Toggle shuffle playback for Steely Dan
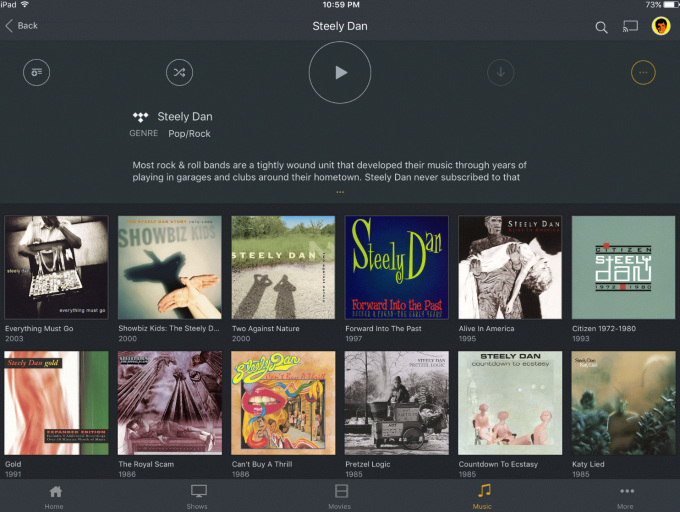 (x=178, y=72)
